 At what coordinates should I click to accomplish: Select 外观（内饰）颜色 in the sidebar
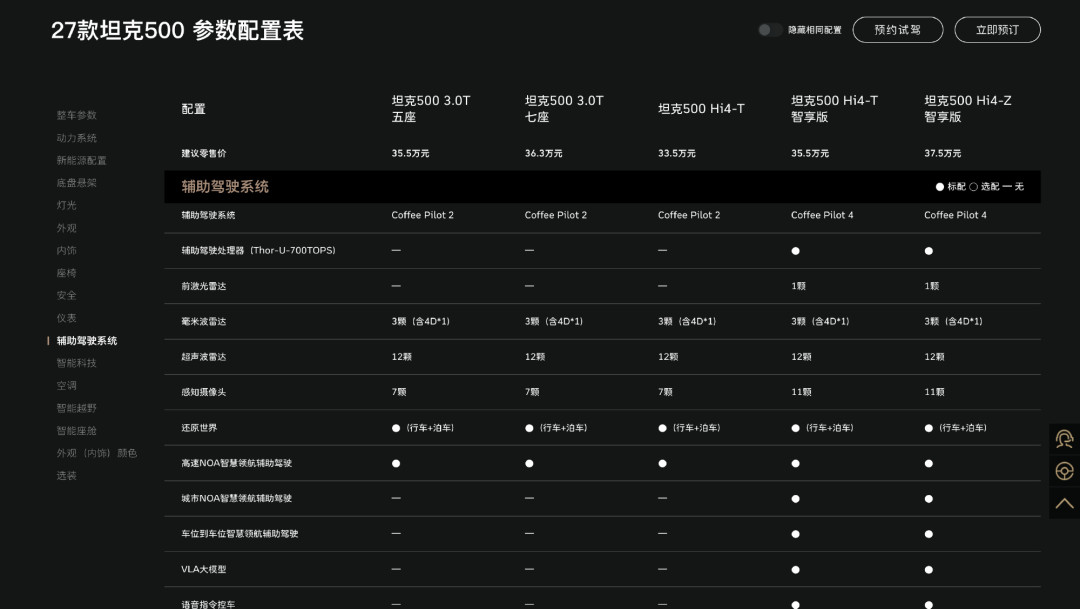point(97,453)
